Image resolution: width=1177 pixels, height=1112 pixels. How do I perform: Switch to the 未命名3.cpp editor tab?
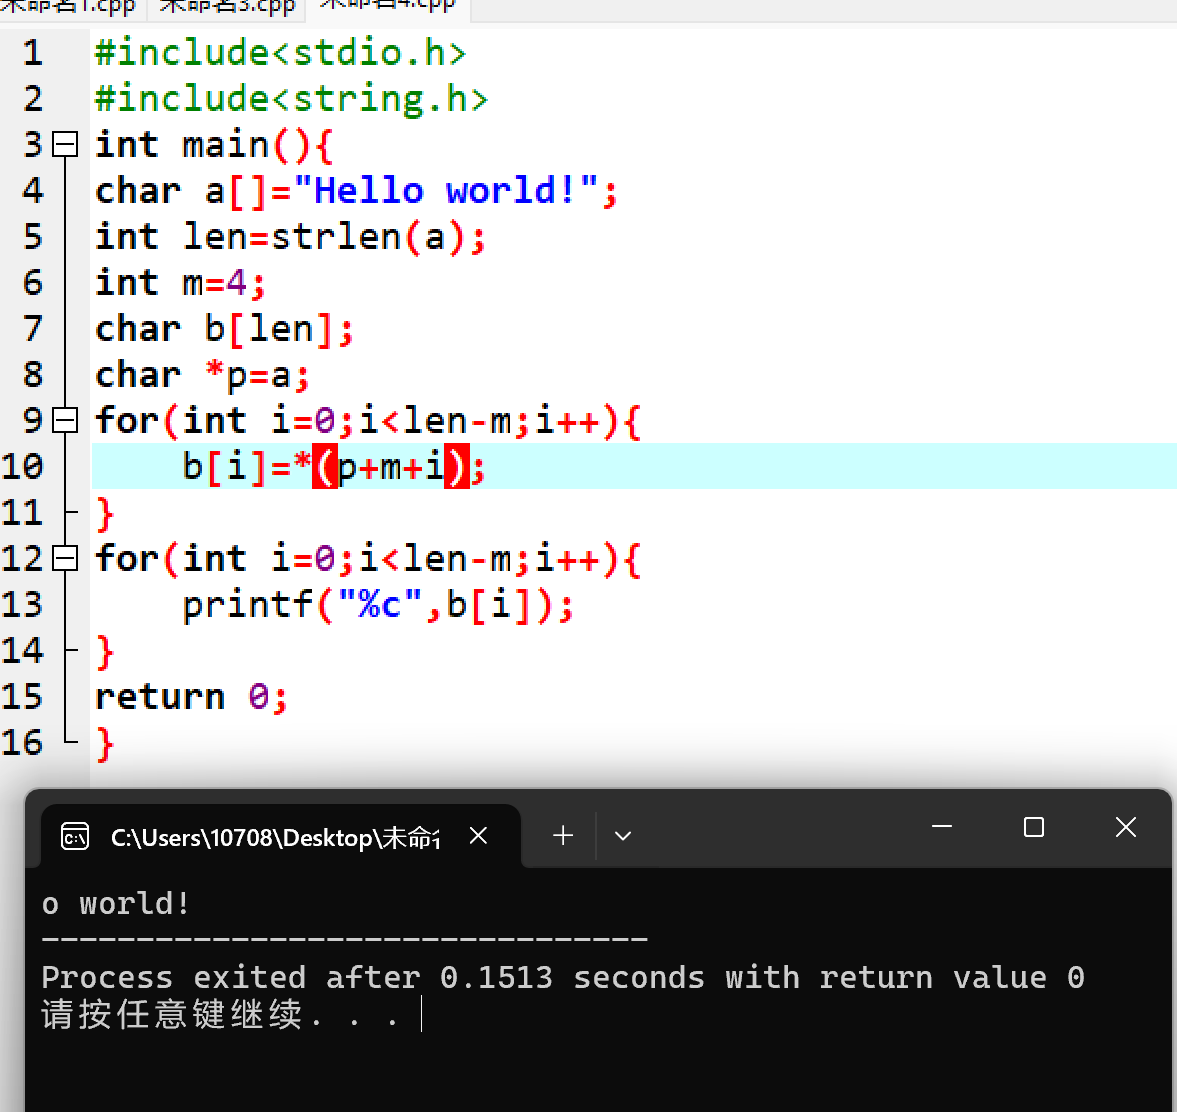[x=228, y=8]
